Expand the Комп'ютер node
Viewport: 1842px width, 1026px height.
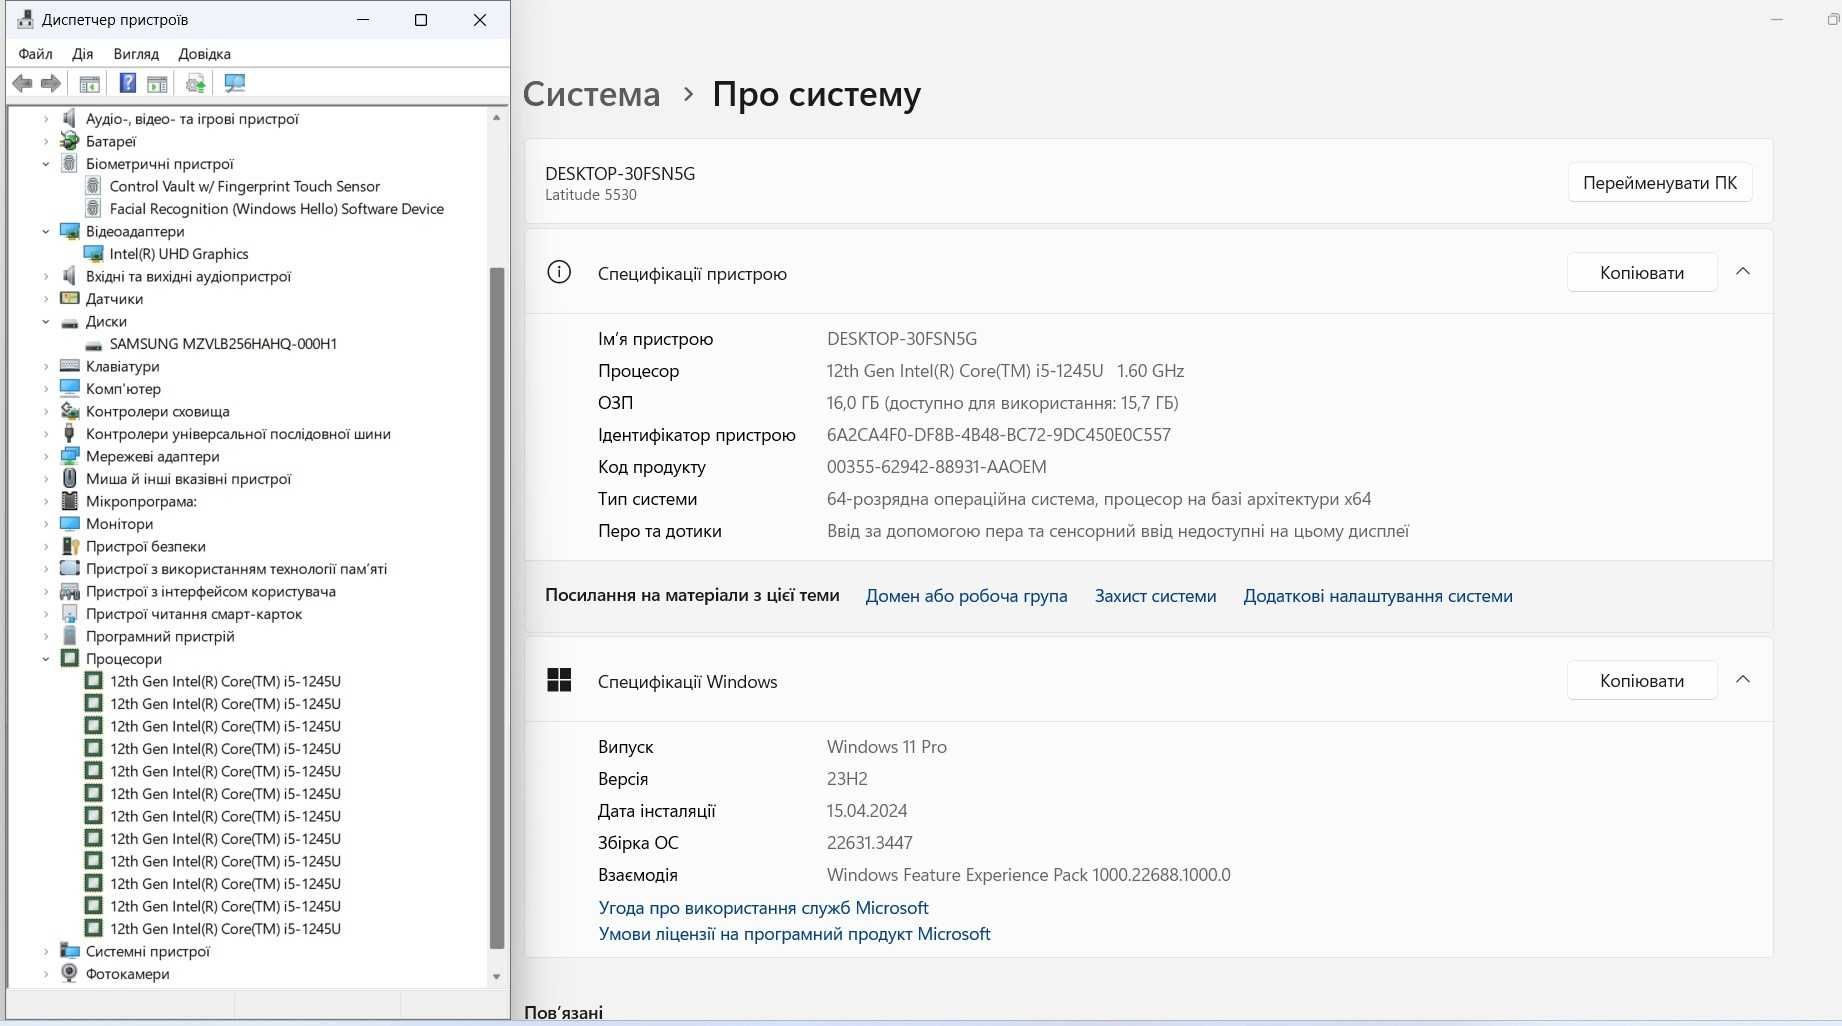pos(46,389)
